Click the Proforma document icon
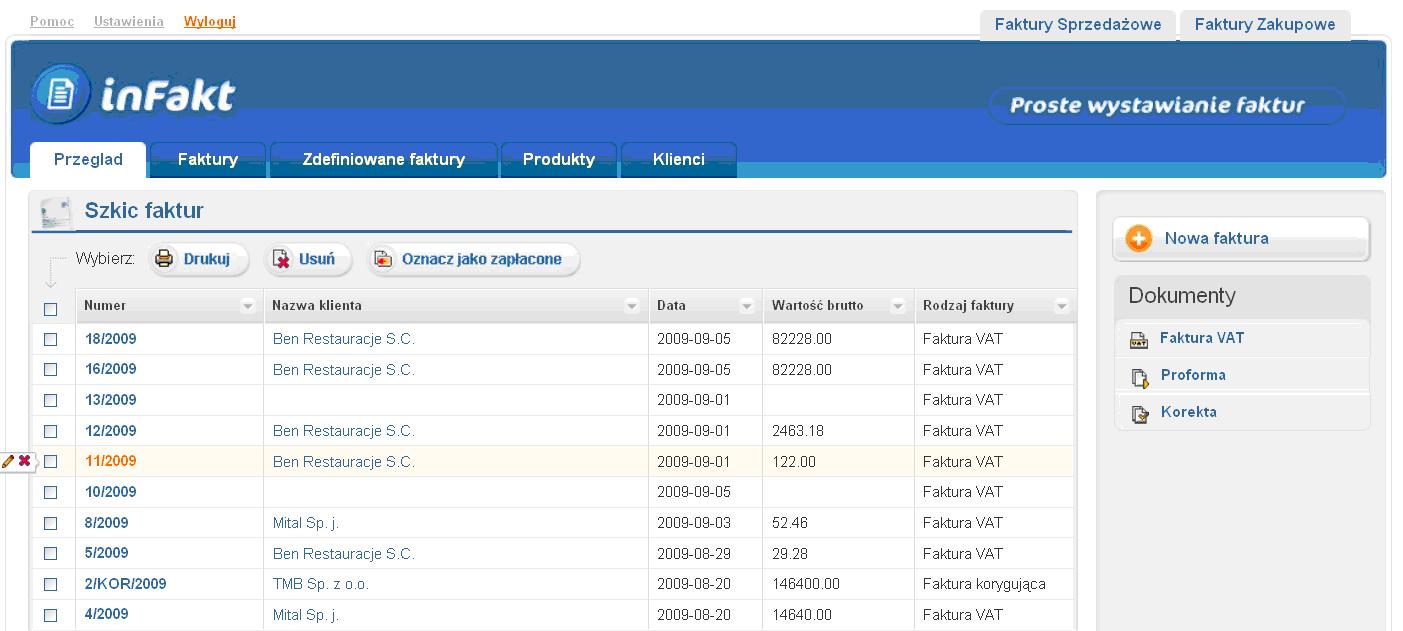1403x631 pixels. pos(1139,376)
